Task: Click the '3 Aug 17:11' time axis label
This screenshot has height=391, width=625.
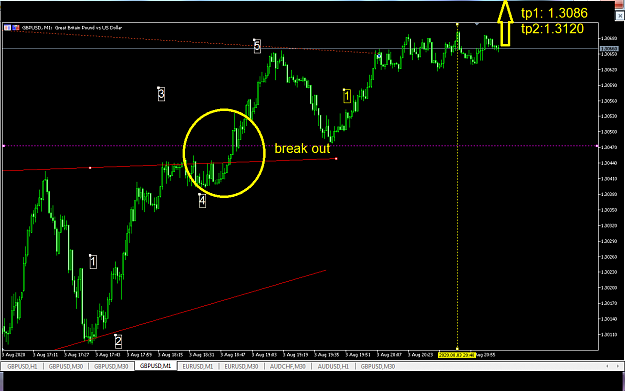Action: pyautogui.click(x=45, y=355)
